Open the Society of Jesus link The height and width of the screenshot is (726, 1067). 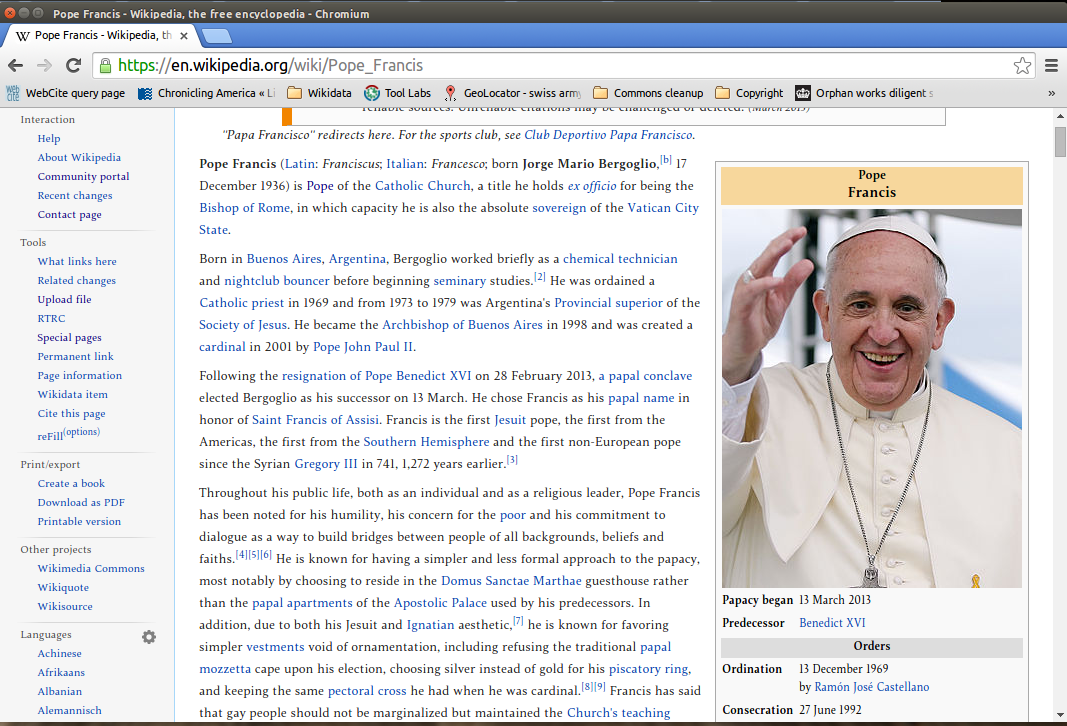click(x=243, y=325)
